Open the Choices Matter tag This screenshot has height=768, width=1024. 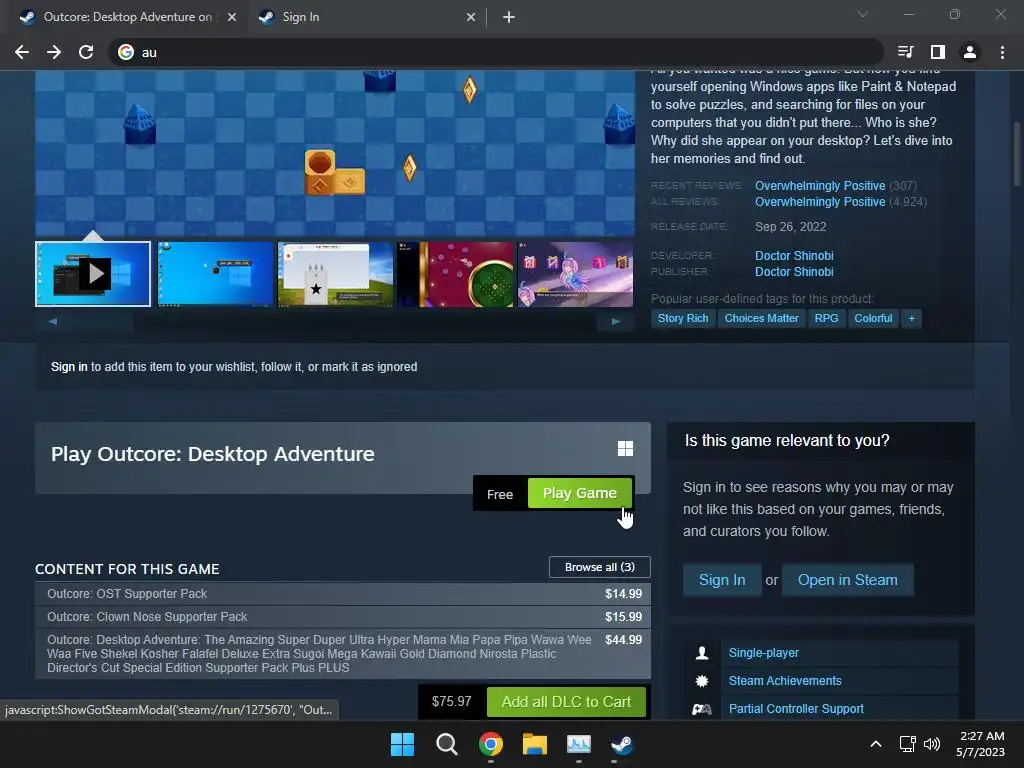pyautogui.click(x=761, y=318)
